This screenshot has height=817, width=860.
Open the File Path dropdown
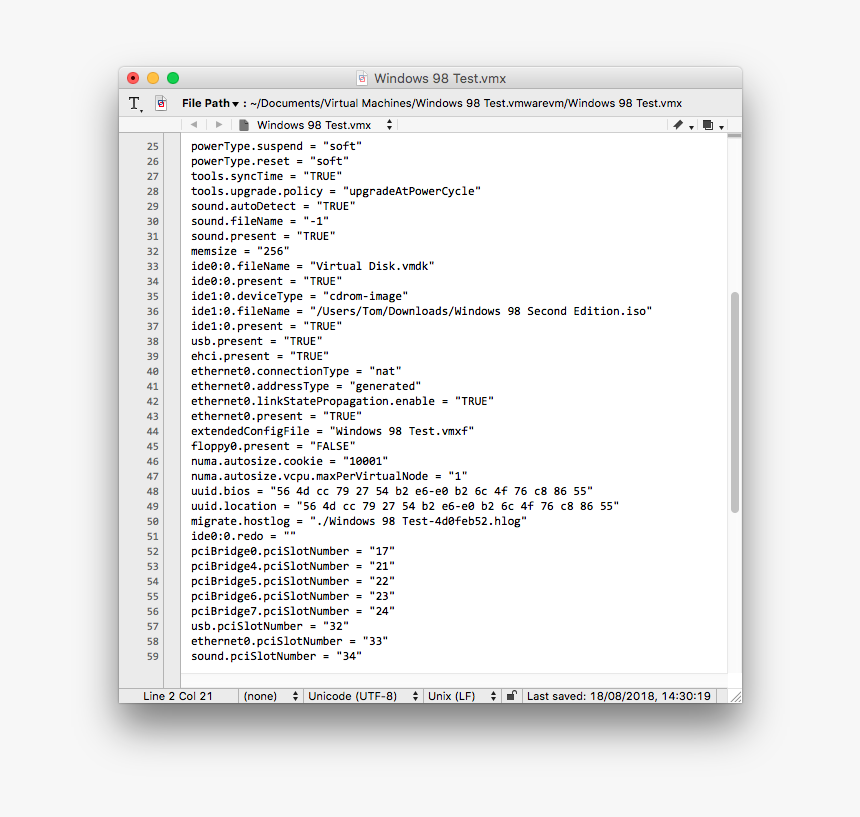point(211,103)
